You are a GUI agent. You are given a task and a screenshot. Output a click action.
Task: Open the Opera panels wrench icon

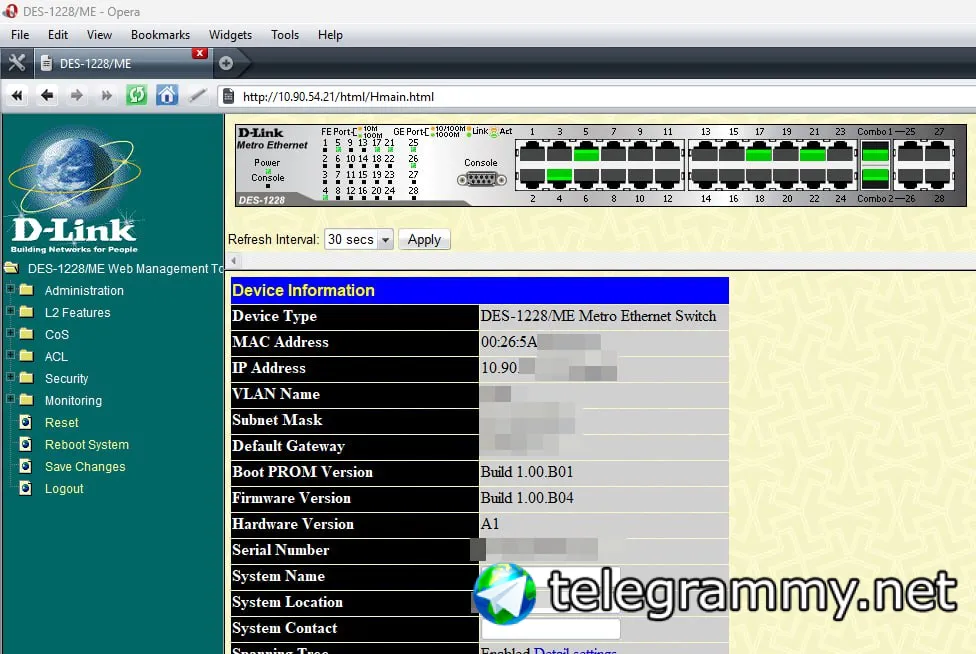17,63
